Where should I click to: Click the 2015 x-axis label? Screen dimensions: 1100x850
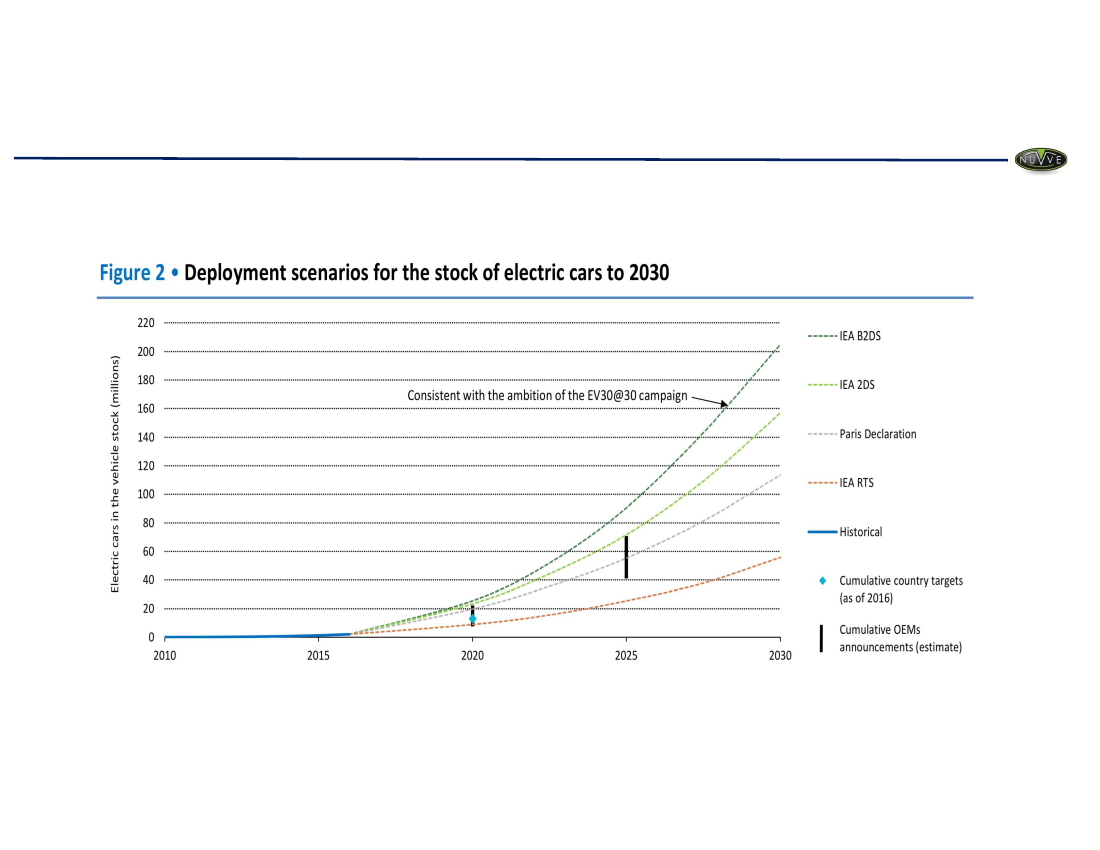pos(318,655)
